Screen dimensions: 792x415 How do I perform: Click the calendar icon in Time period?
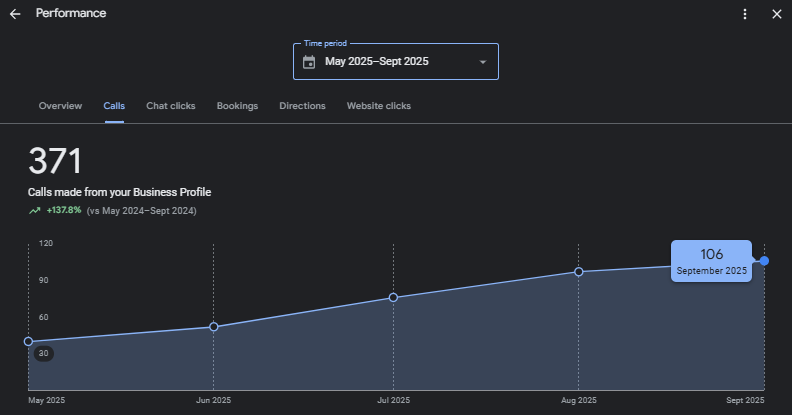(x=309, y=62)
